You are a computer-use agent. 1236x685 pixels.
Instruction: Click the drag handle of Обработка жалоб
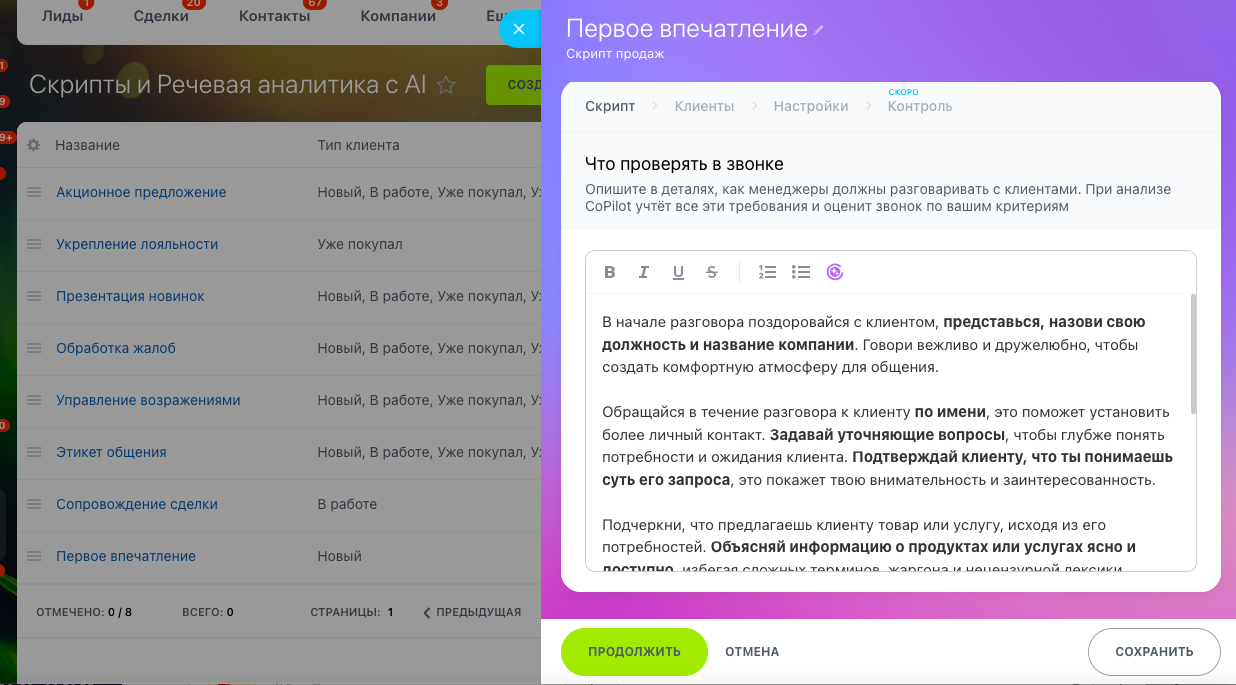[x=34, y=348]
